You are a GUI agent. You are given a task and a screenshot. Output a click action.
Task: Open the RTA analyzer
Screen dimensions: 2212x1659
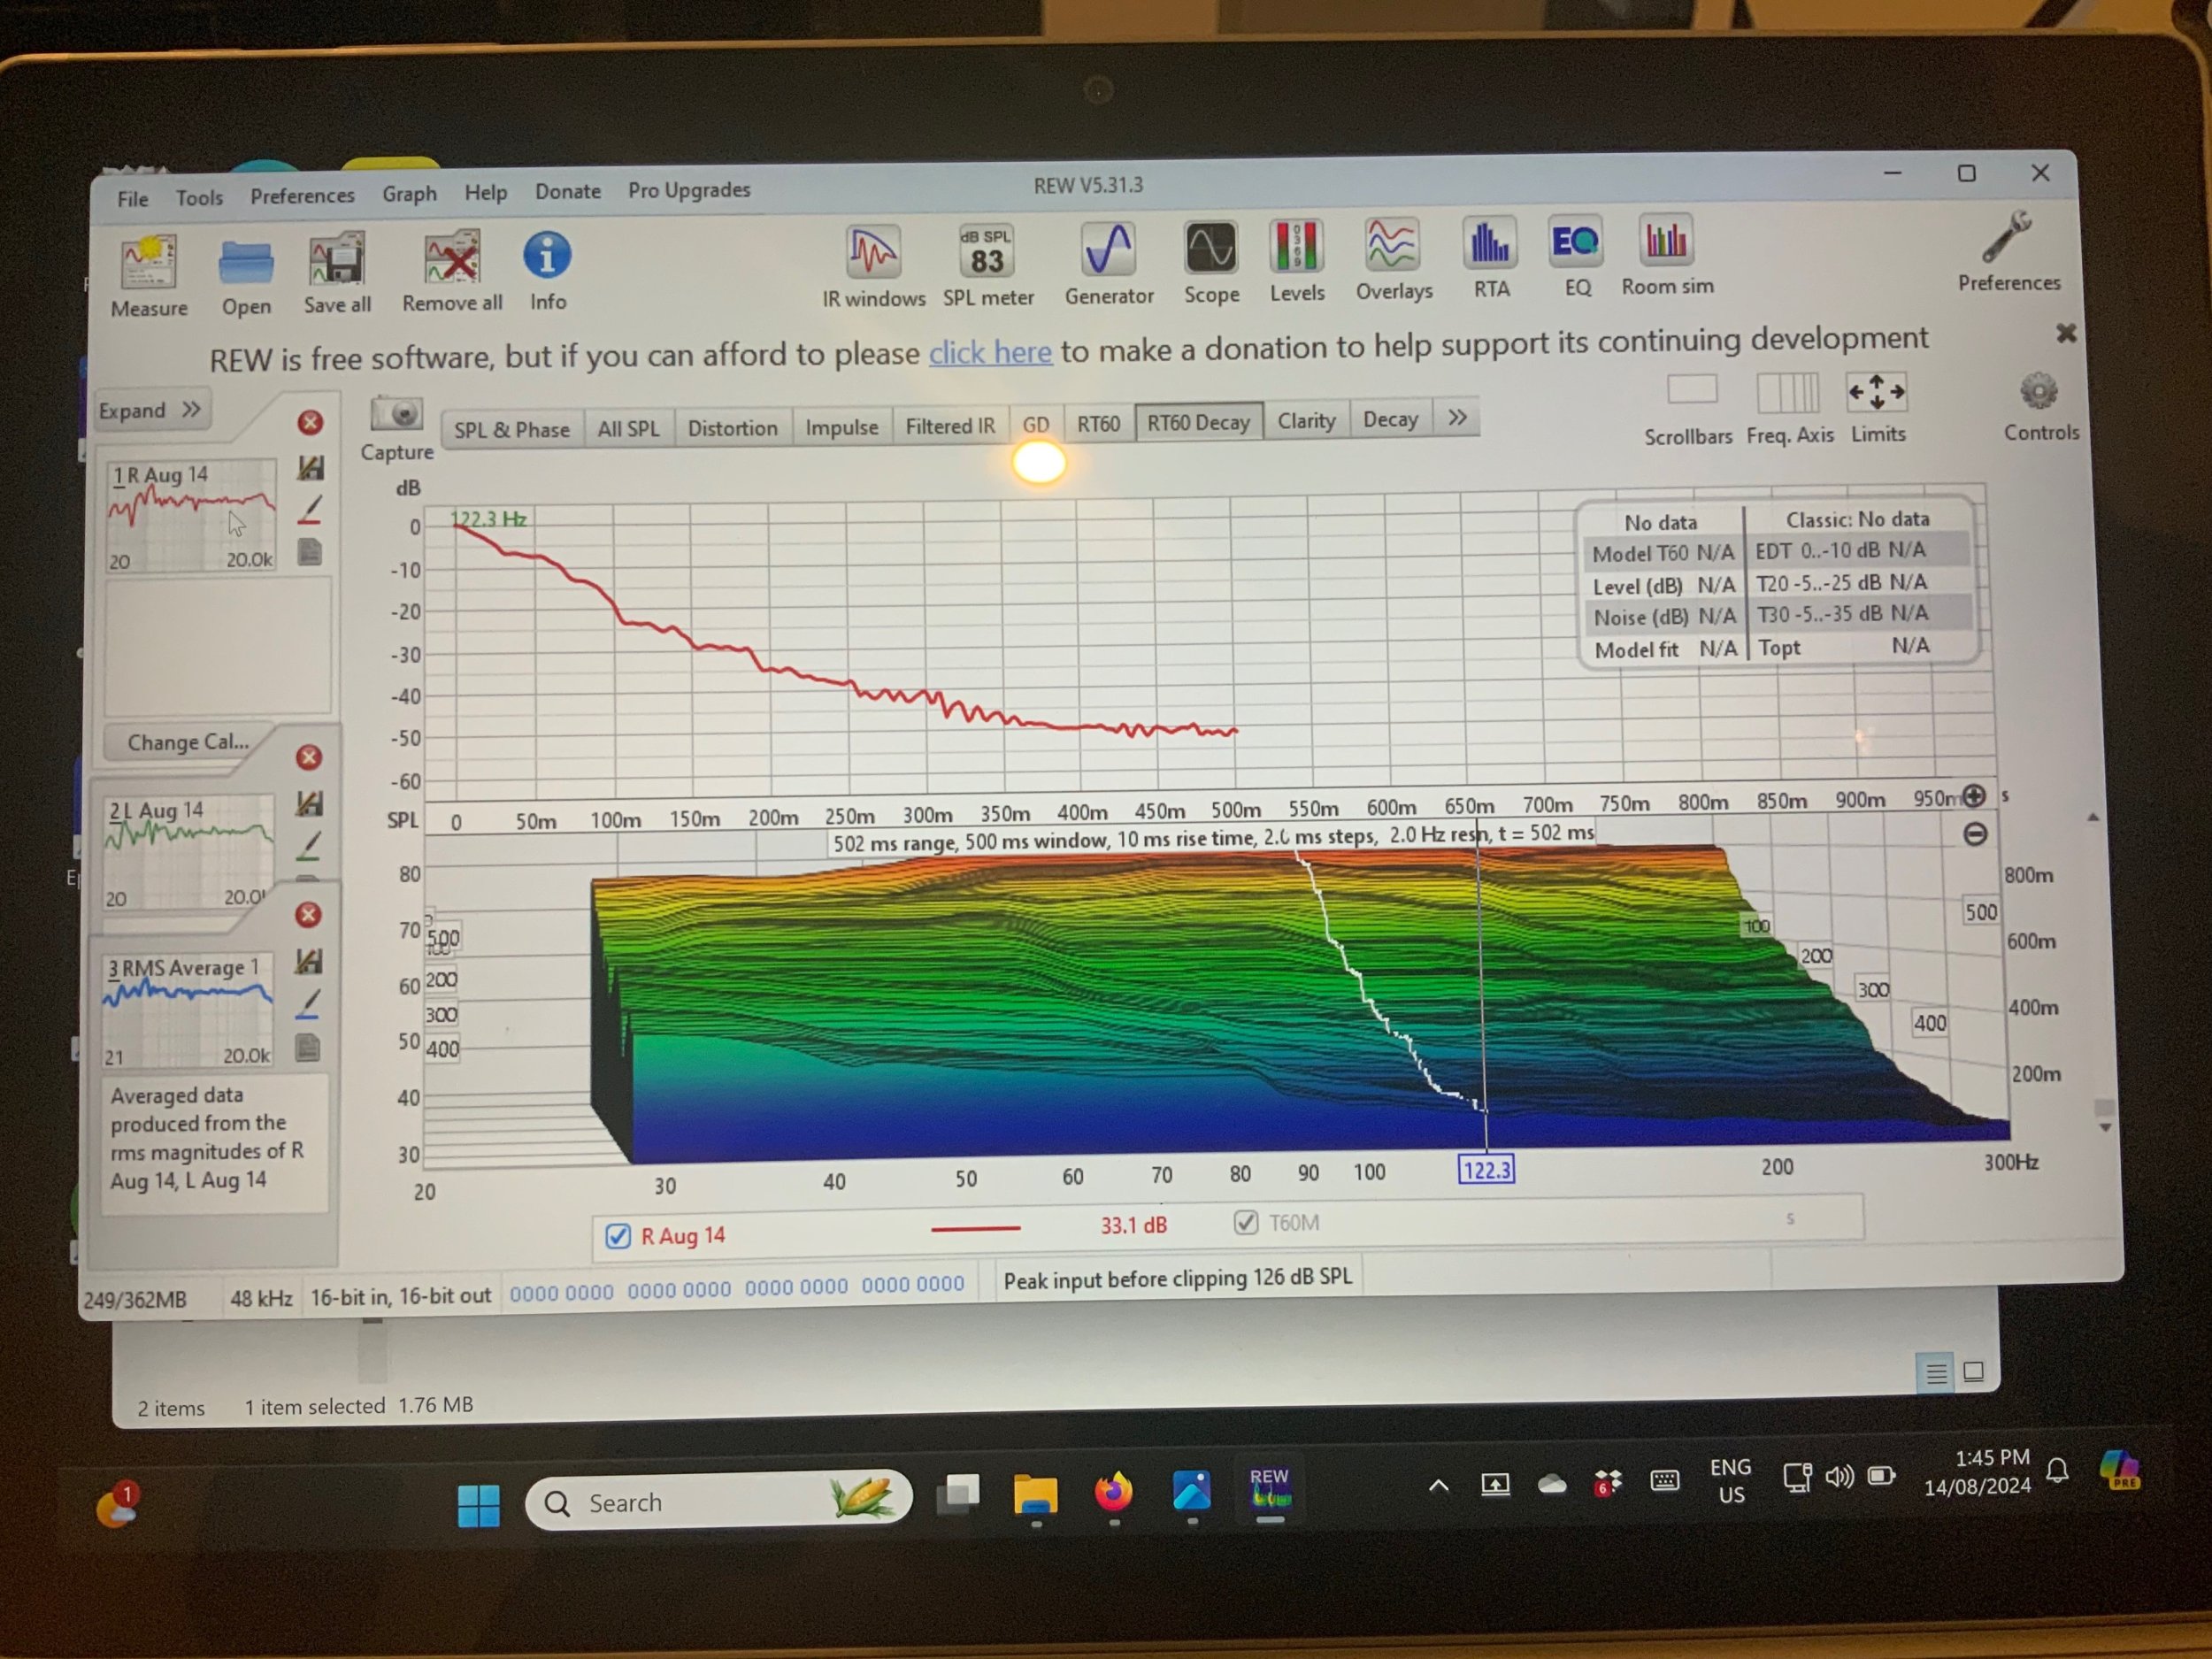pos(1489,245)
